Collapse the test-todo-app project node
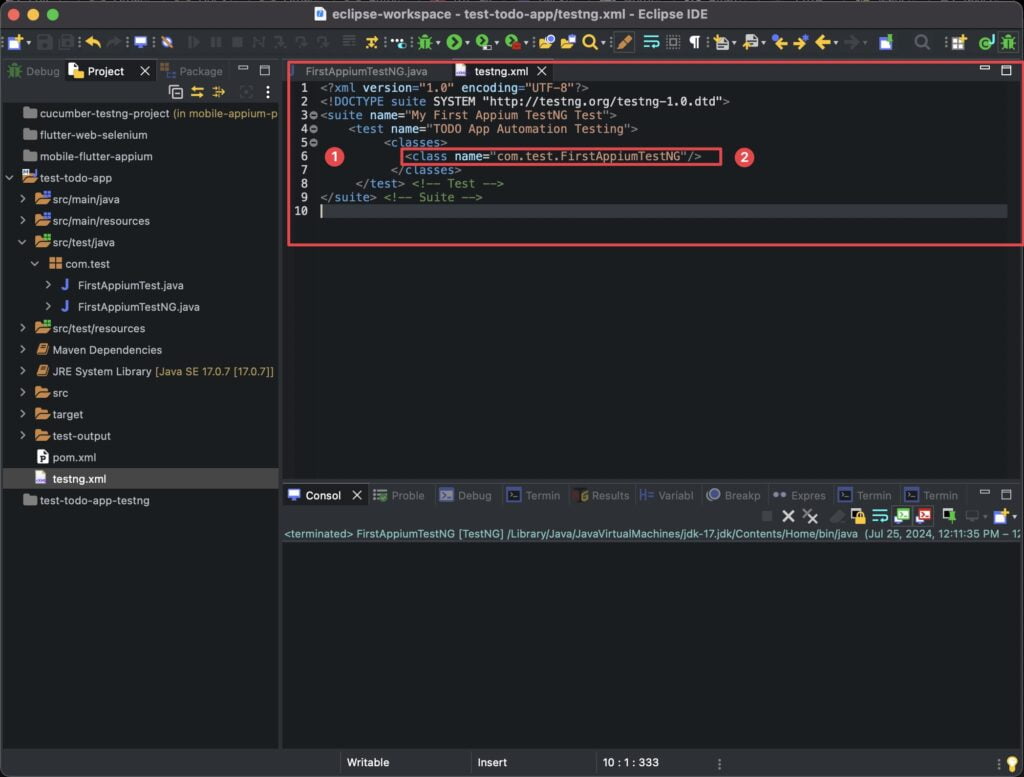This screenshot has width=1024, height=777. [10, 178]
